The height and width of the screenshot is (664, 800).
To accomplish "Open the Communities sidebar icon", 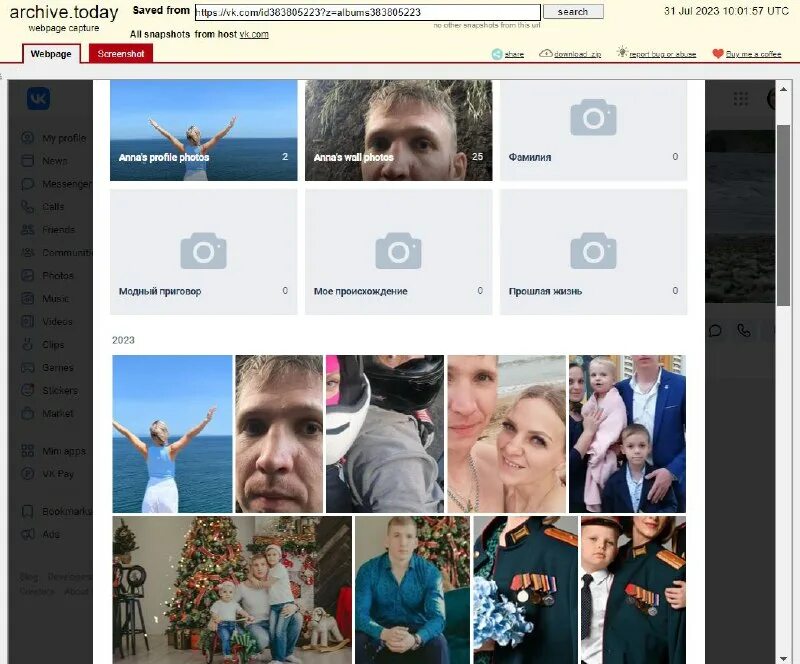I will click(x=28, y=253).
